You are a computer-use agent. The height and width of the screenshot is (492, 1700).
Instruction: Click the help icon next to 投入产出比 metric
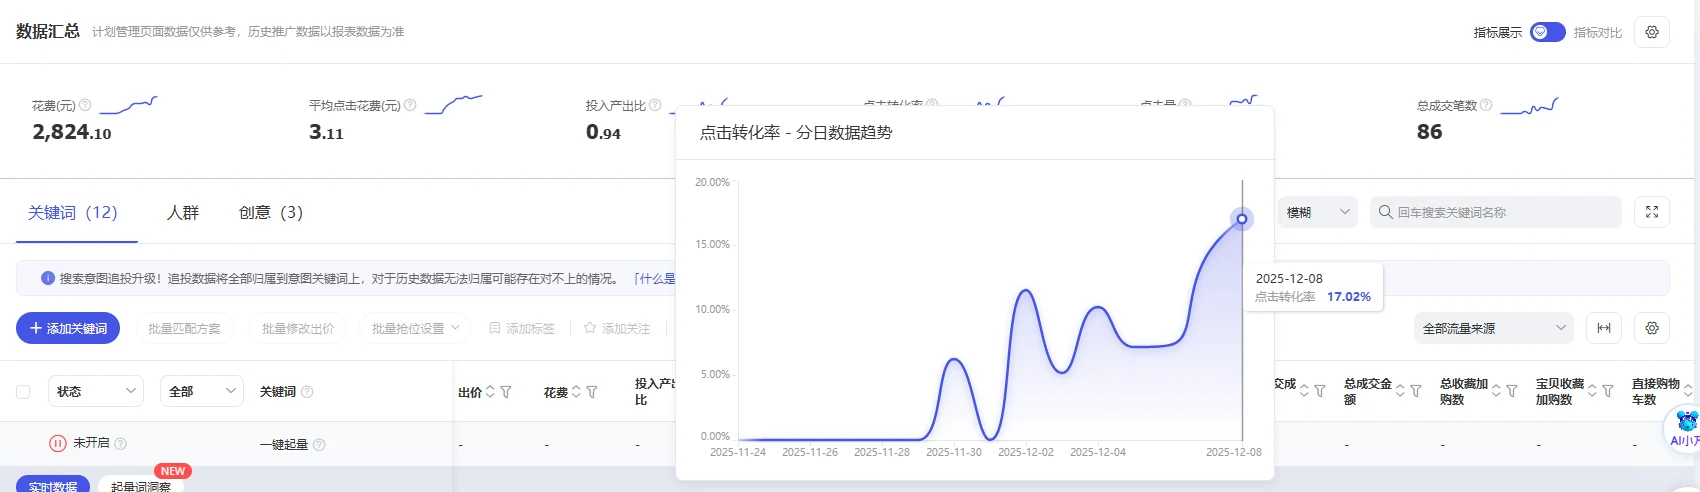pos(655,105)
